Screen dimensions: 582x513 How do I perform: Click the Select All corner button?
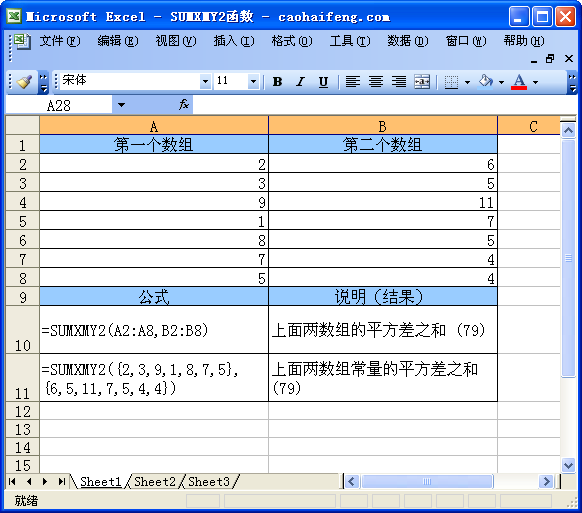23,125
